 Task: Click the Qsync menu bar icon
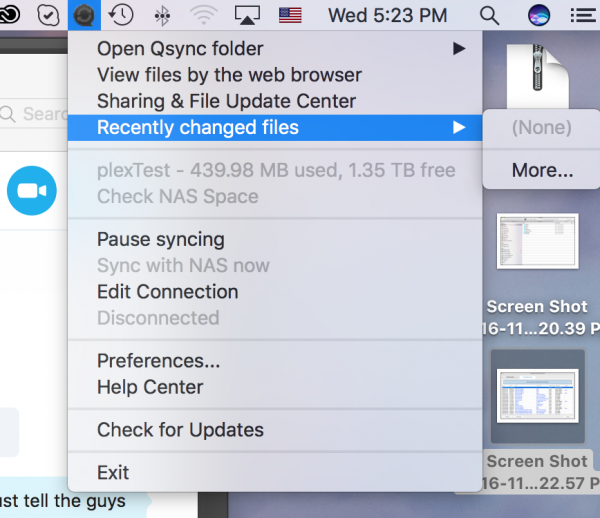click(x=84, y=15)
